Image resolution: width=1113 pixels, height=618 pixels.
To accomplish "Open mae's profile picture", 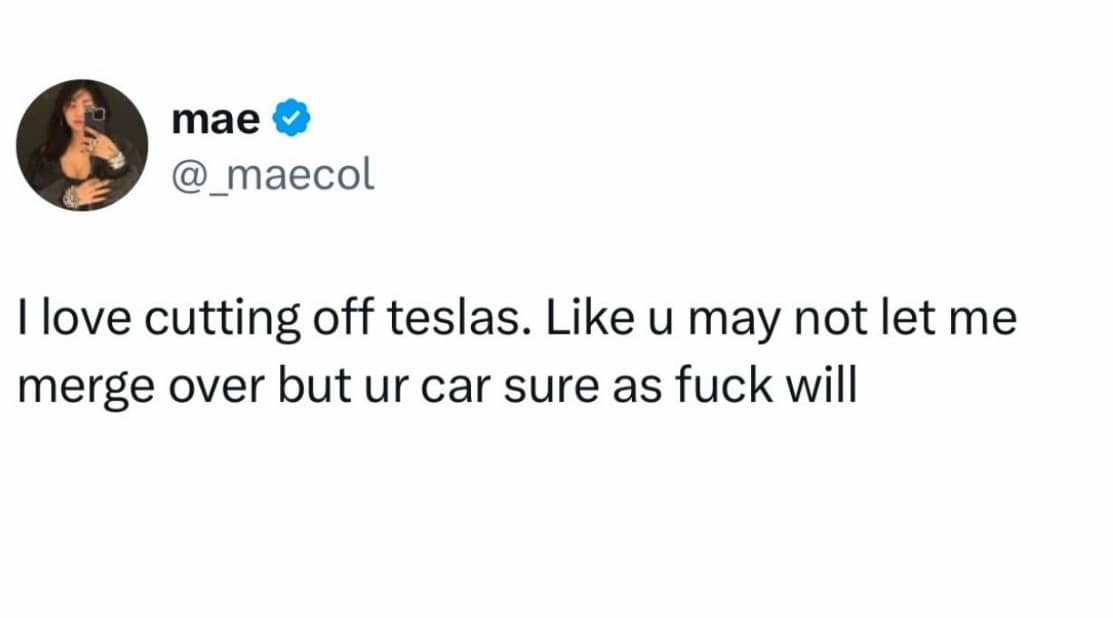I will (x=83, y=145).
